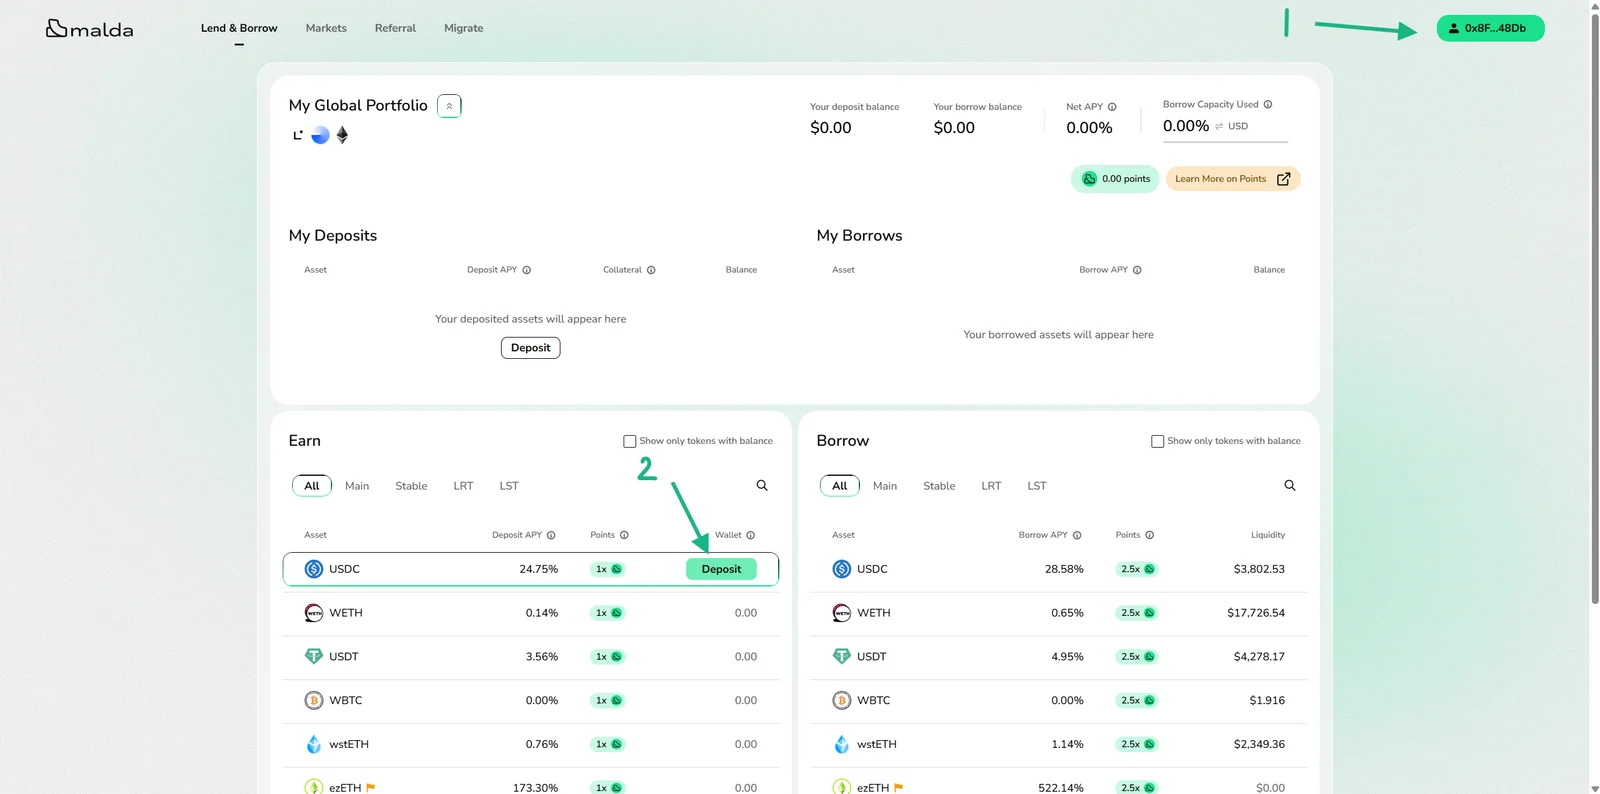Screen dimensions: 1600x794
Task: Toggle Earn 'Show only tokens with balance' checkbox
Action: coord(630,441)
